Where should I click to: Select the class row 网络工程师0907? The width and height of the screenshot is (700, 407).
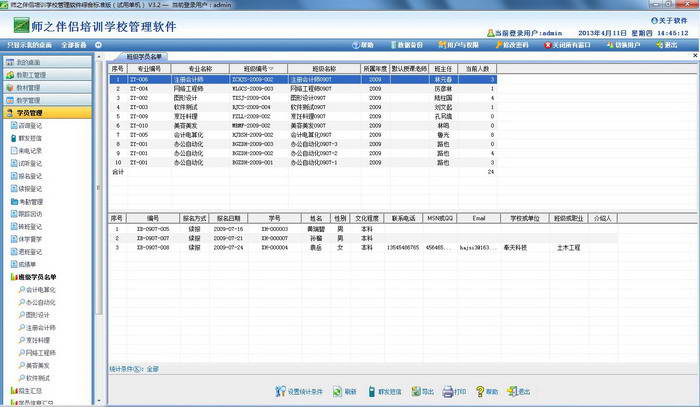pyautogui.click(x=303, y=89)
